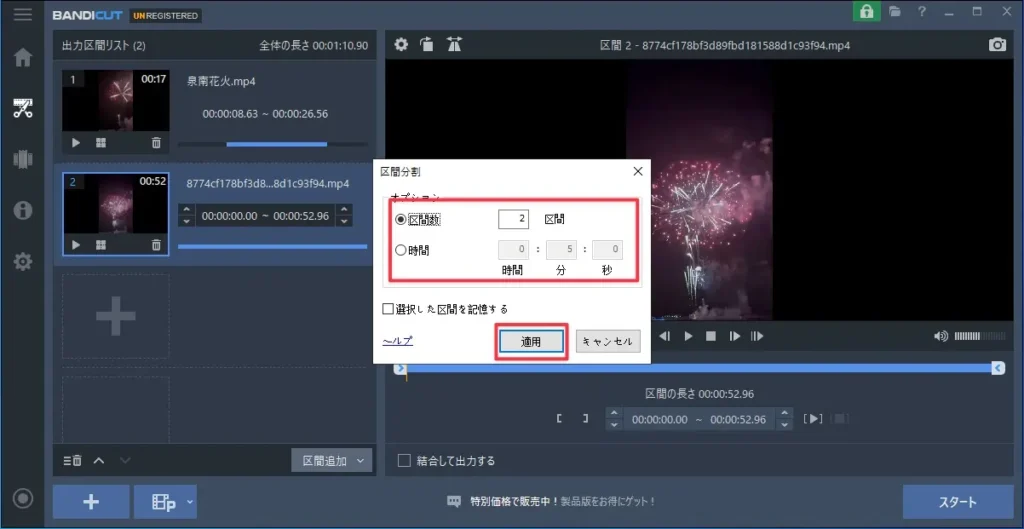
Task: Click 適用 to apply the split
Action: pyautogui.click(x=531, y=342)
